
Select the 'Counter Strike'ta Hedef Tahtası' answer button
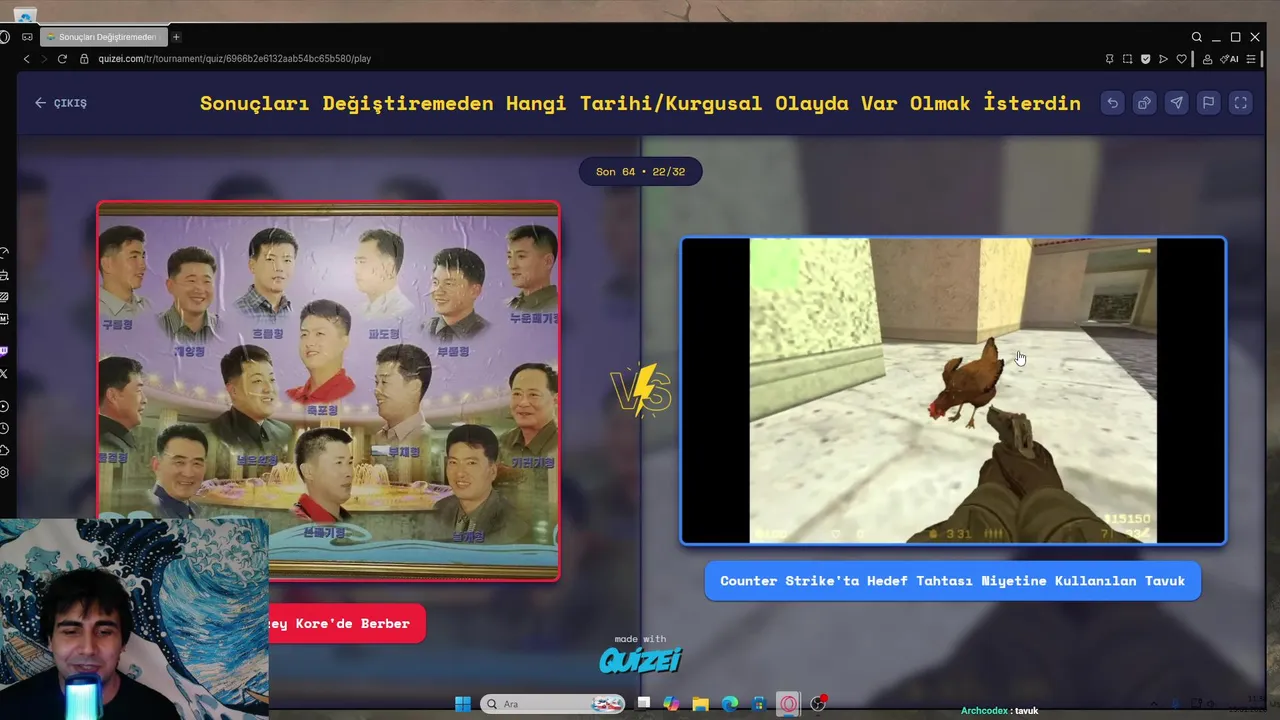click(x=952, y=581)
